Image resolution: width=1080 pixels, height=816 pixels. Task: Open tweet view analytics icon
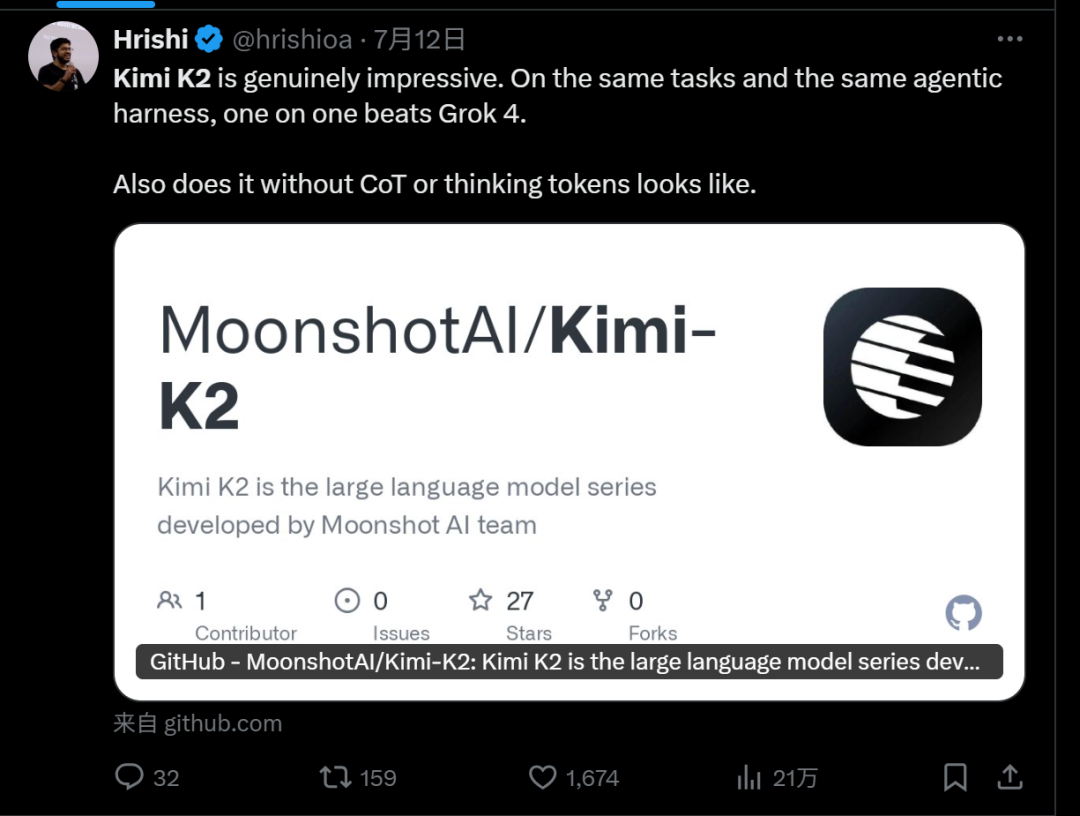click(748, 777)
